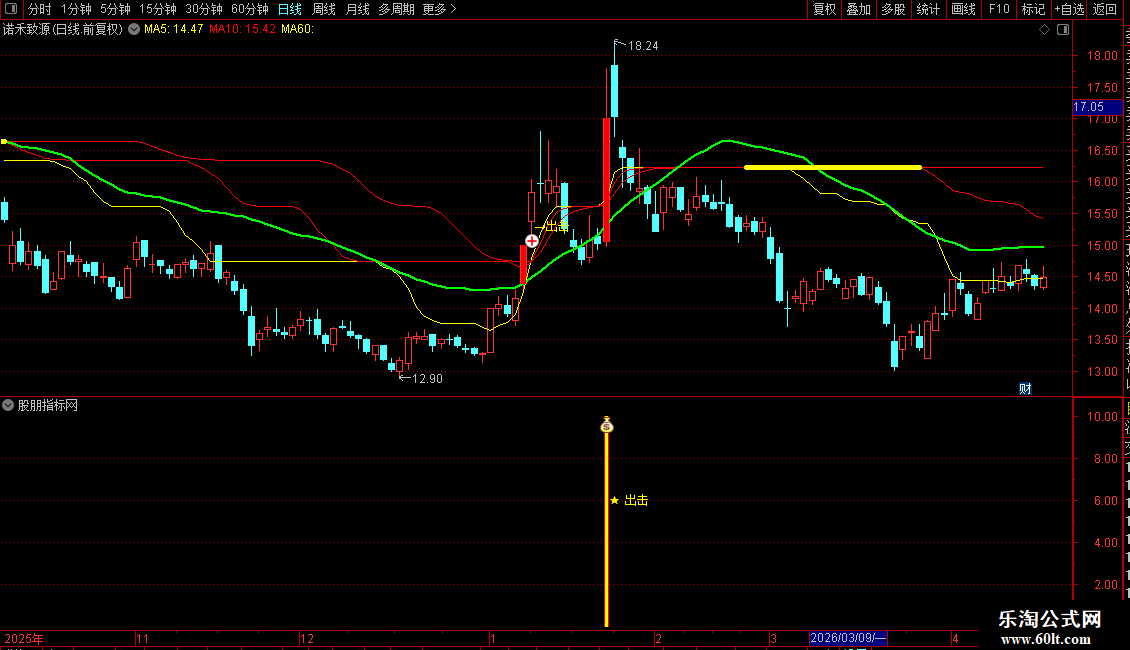This screenshot has width=1130, height=650.
Task: Expand the 更多 periods dropdown
Action: tap(439, 9)
